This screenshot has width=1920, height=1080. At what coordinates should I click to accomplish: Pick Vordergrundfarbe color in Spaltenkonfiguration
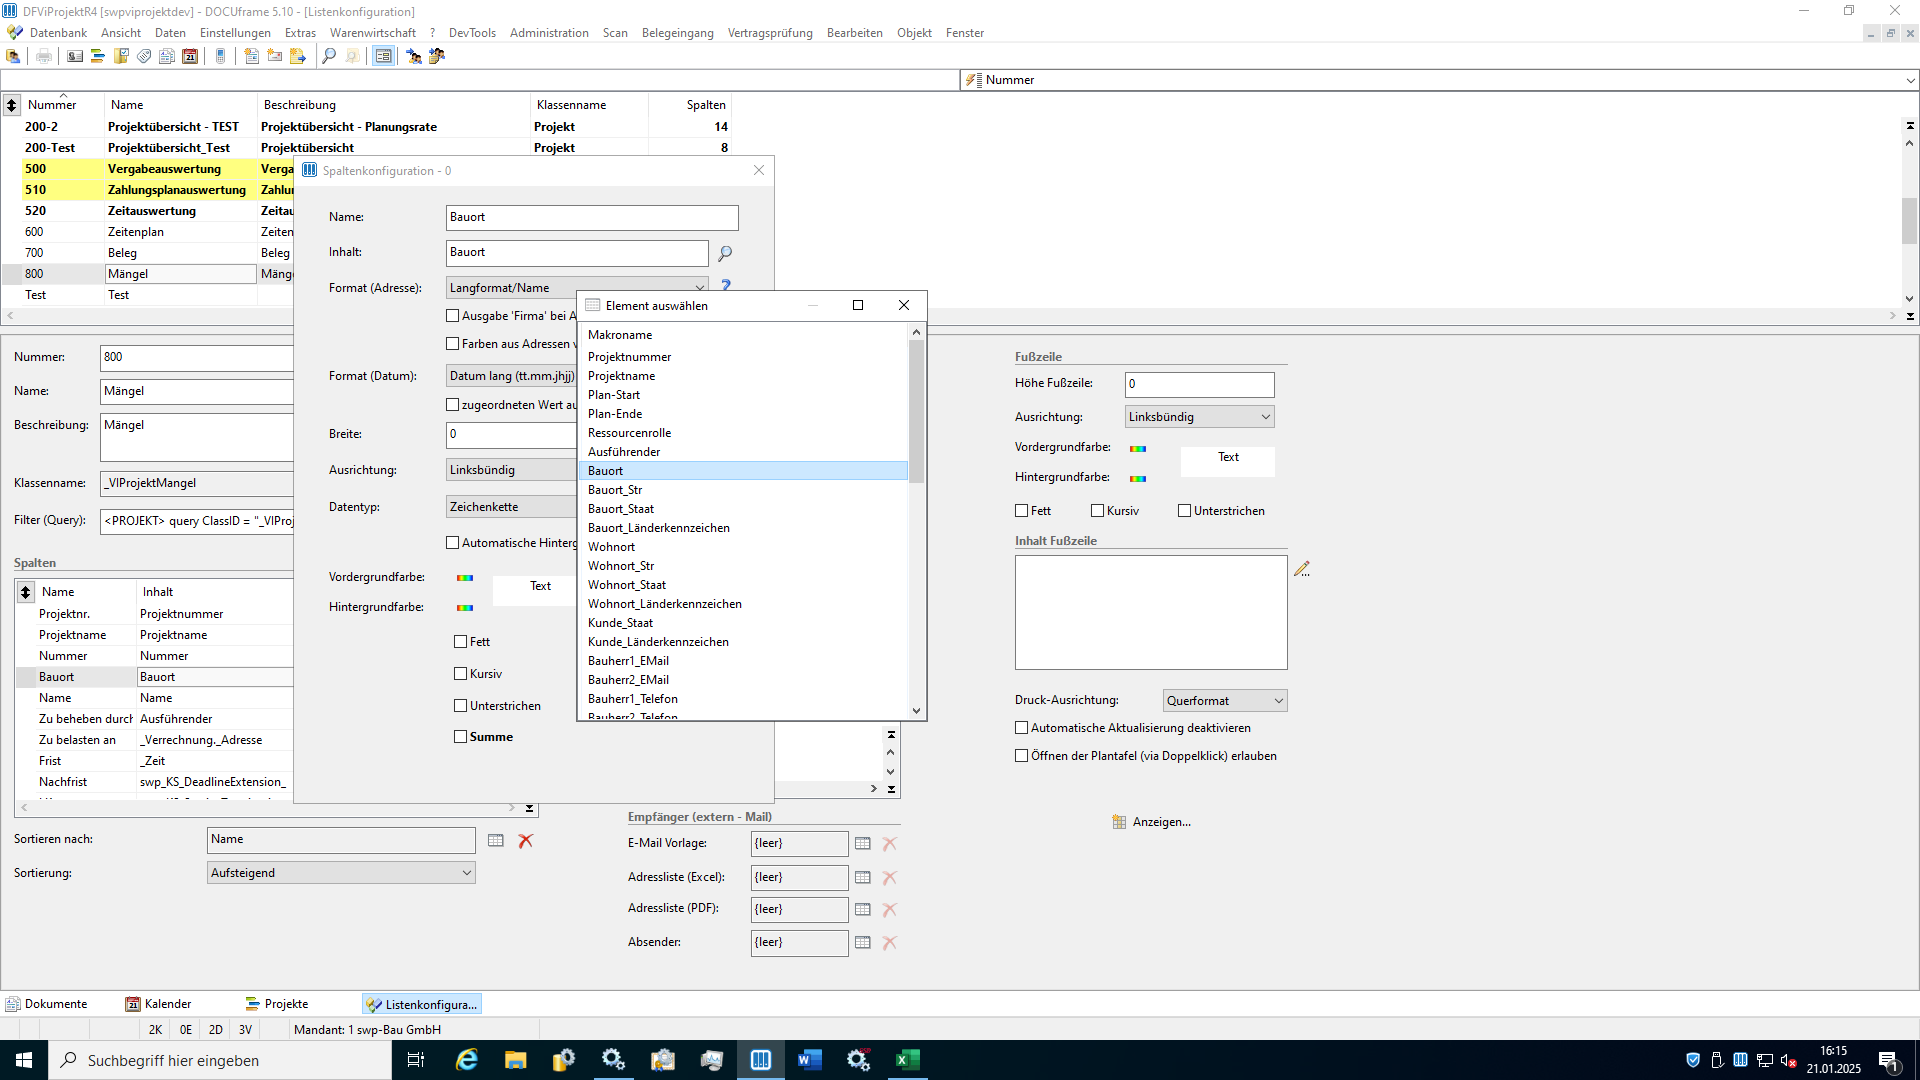(465, 578)
